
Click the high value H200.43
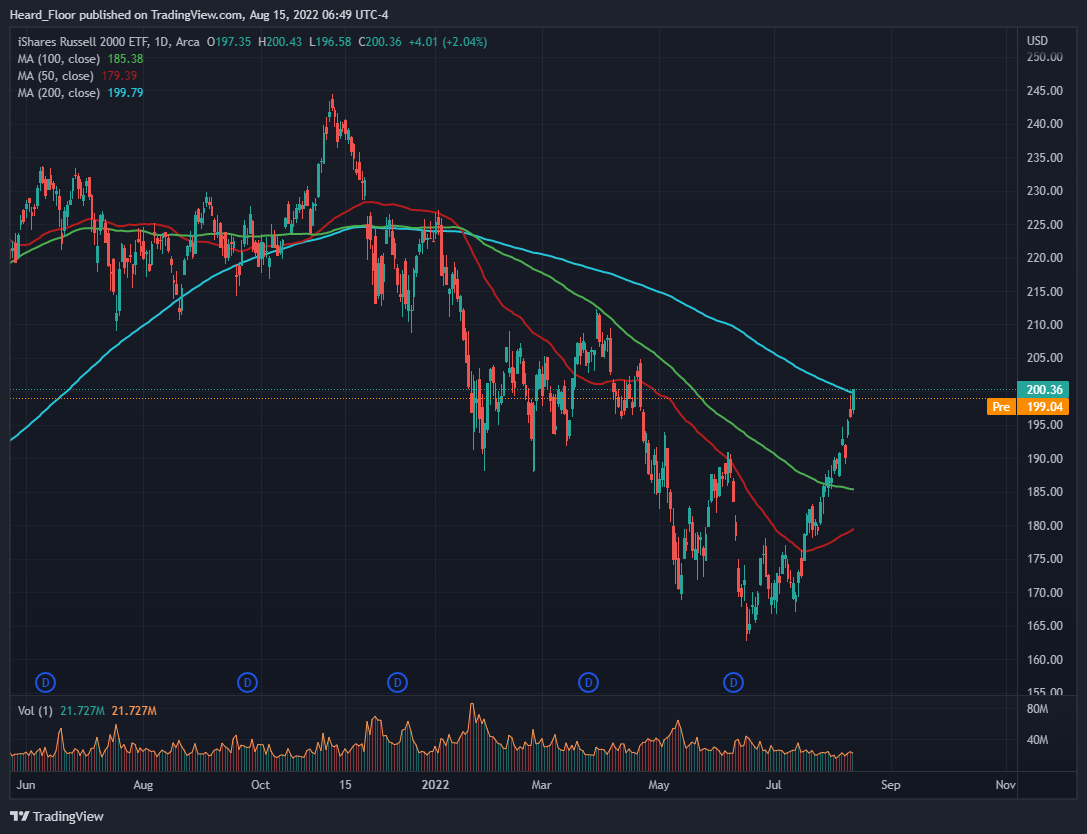click(x=280, y=42)
